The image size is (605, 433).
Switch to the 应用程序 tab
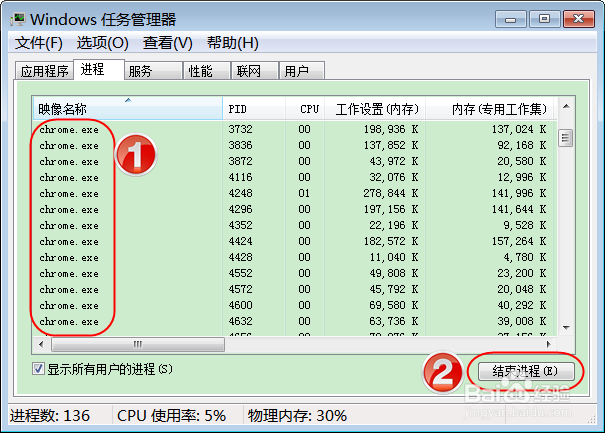44,71
